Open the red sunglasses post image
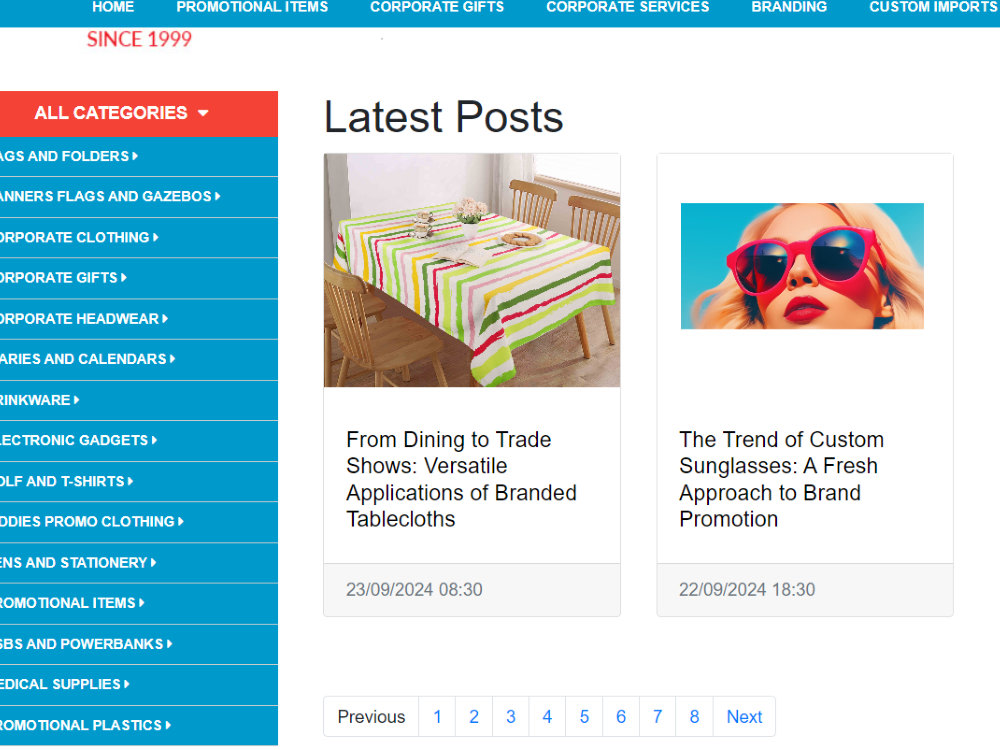Screen dimensions: 1000x750 point(802,266)
